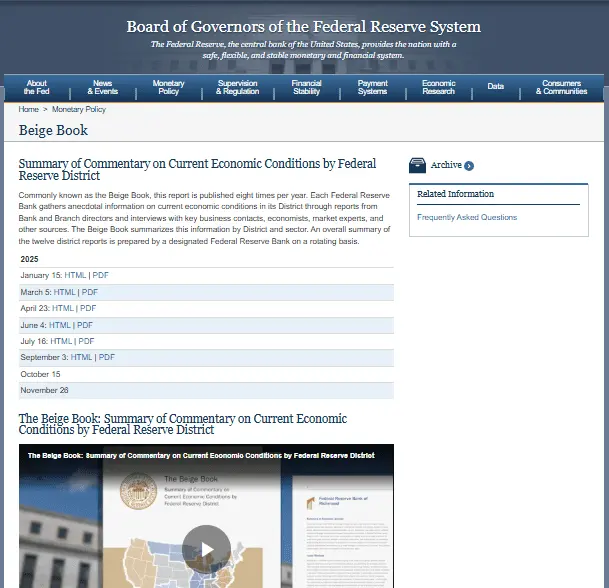Open the Economic Research menu
Image resolution: width=609 pixels, height=588 pixels.
pos(438,87)
